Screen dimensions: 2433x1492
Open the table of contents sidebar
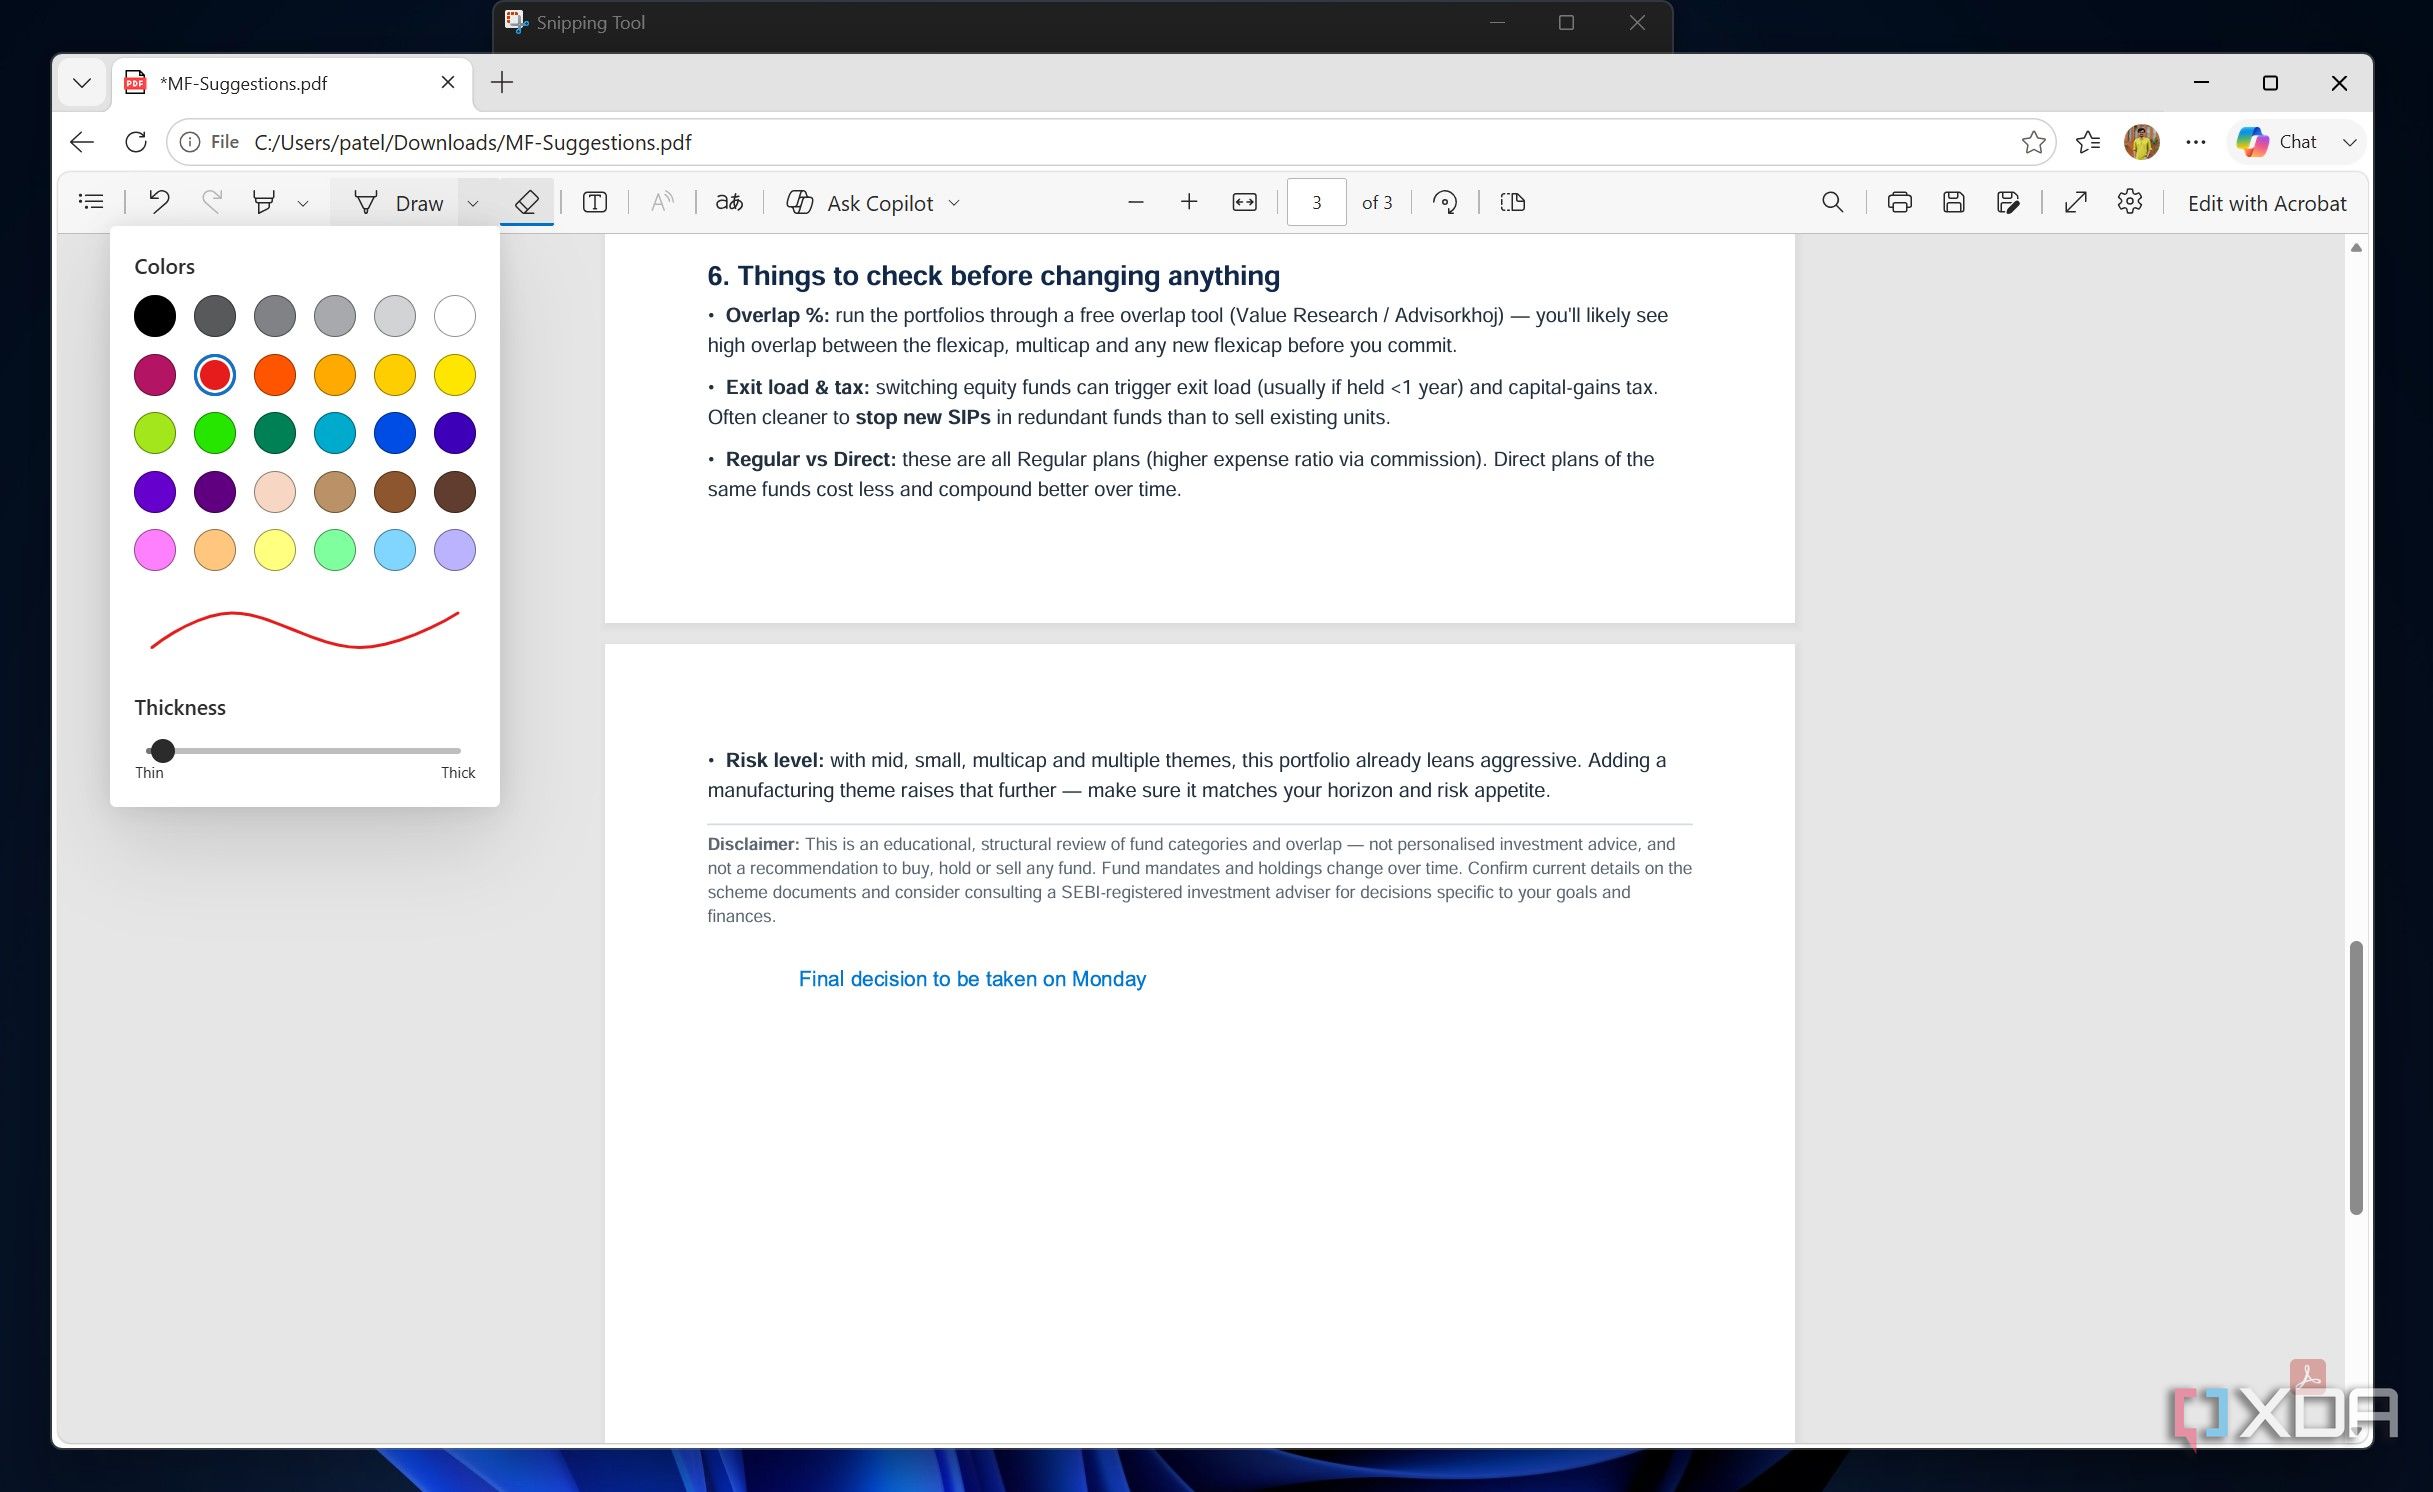[x=91, y=202]
